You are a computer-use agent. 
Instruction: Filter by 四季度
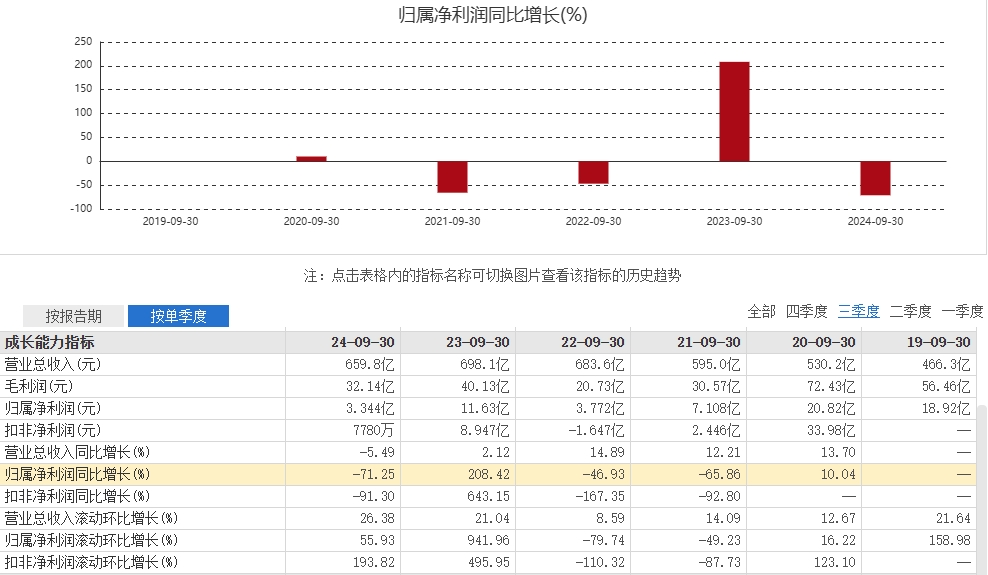point(806,311)
